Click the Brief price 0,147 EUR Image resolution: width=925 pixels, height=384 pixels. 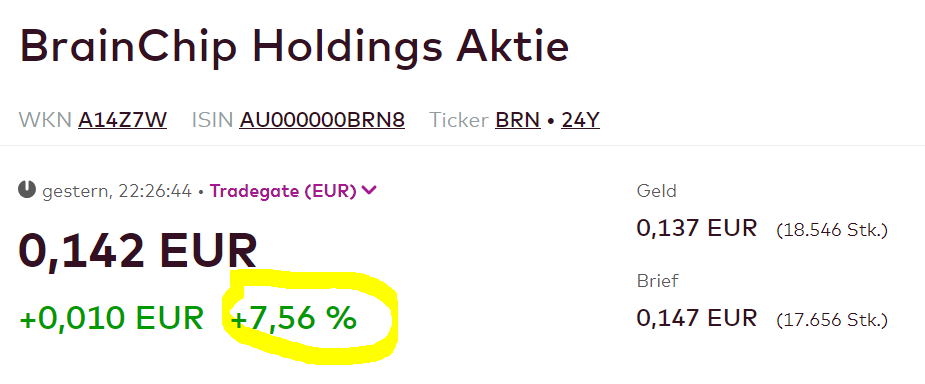697,318
